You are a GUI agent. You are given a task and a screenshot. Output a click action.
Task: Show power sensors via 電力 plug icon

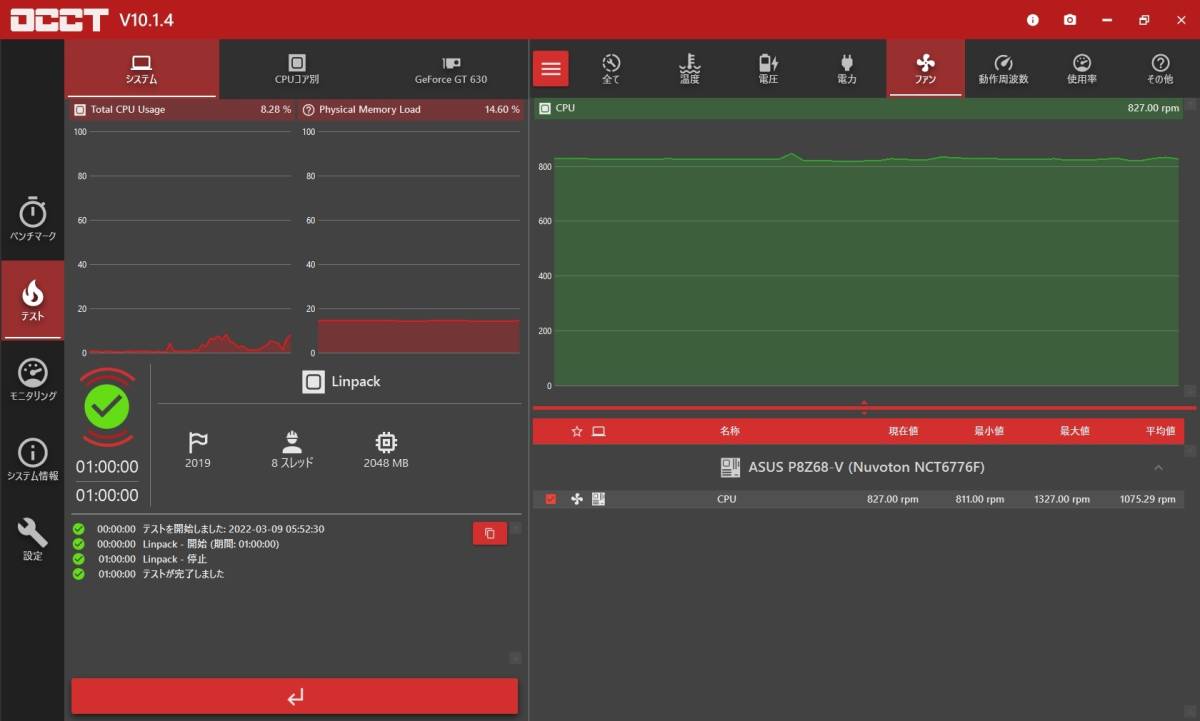[x=846, y=68]
